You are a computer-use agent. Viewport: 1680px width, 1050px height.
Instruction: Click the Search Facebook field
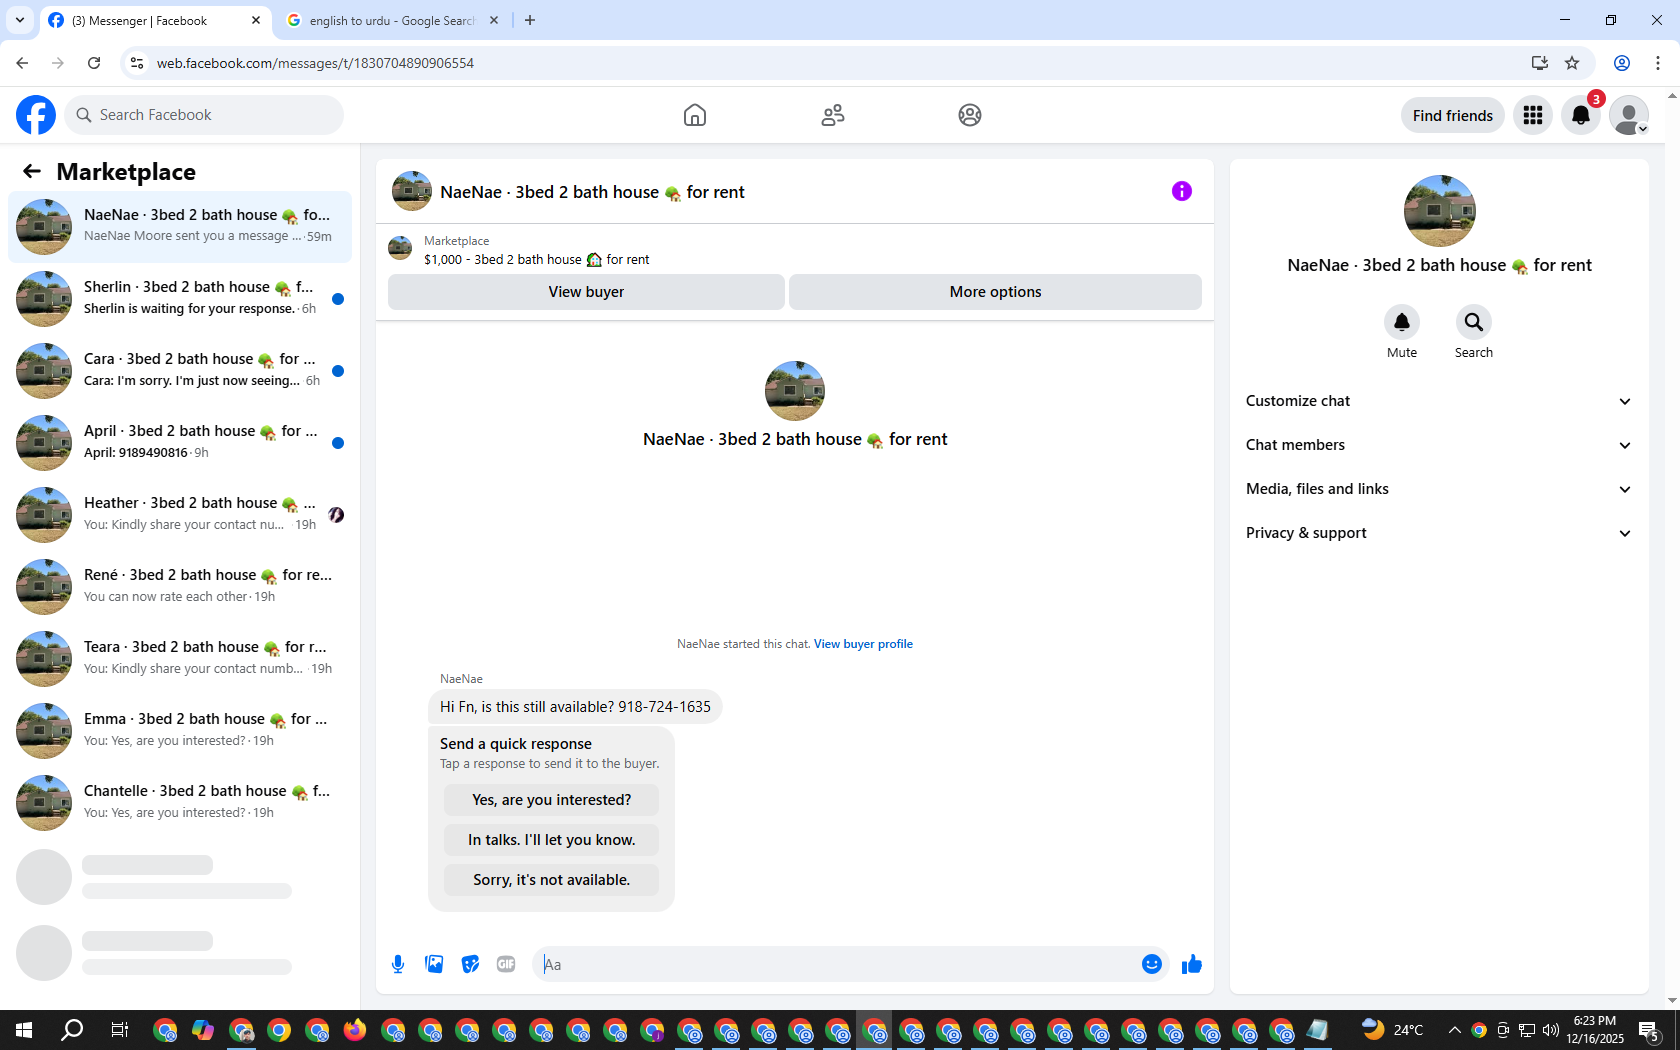coord(204,115)
